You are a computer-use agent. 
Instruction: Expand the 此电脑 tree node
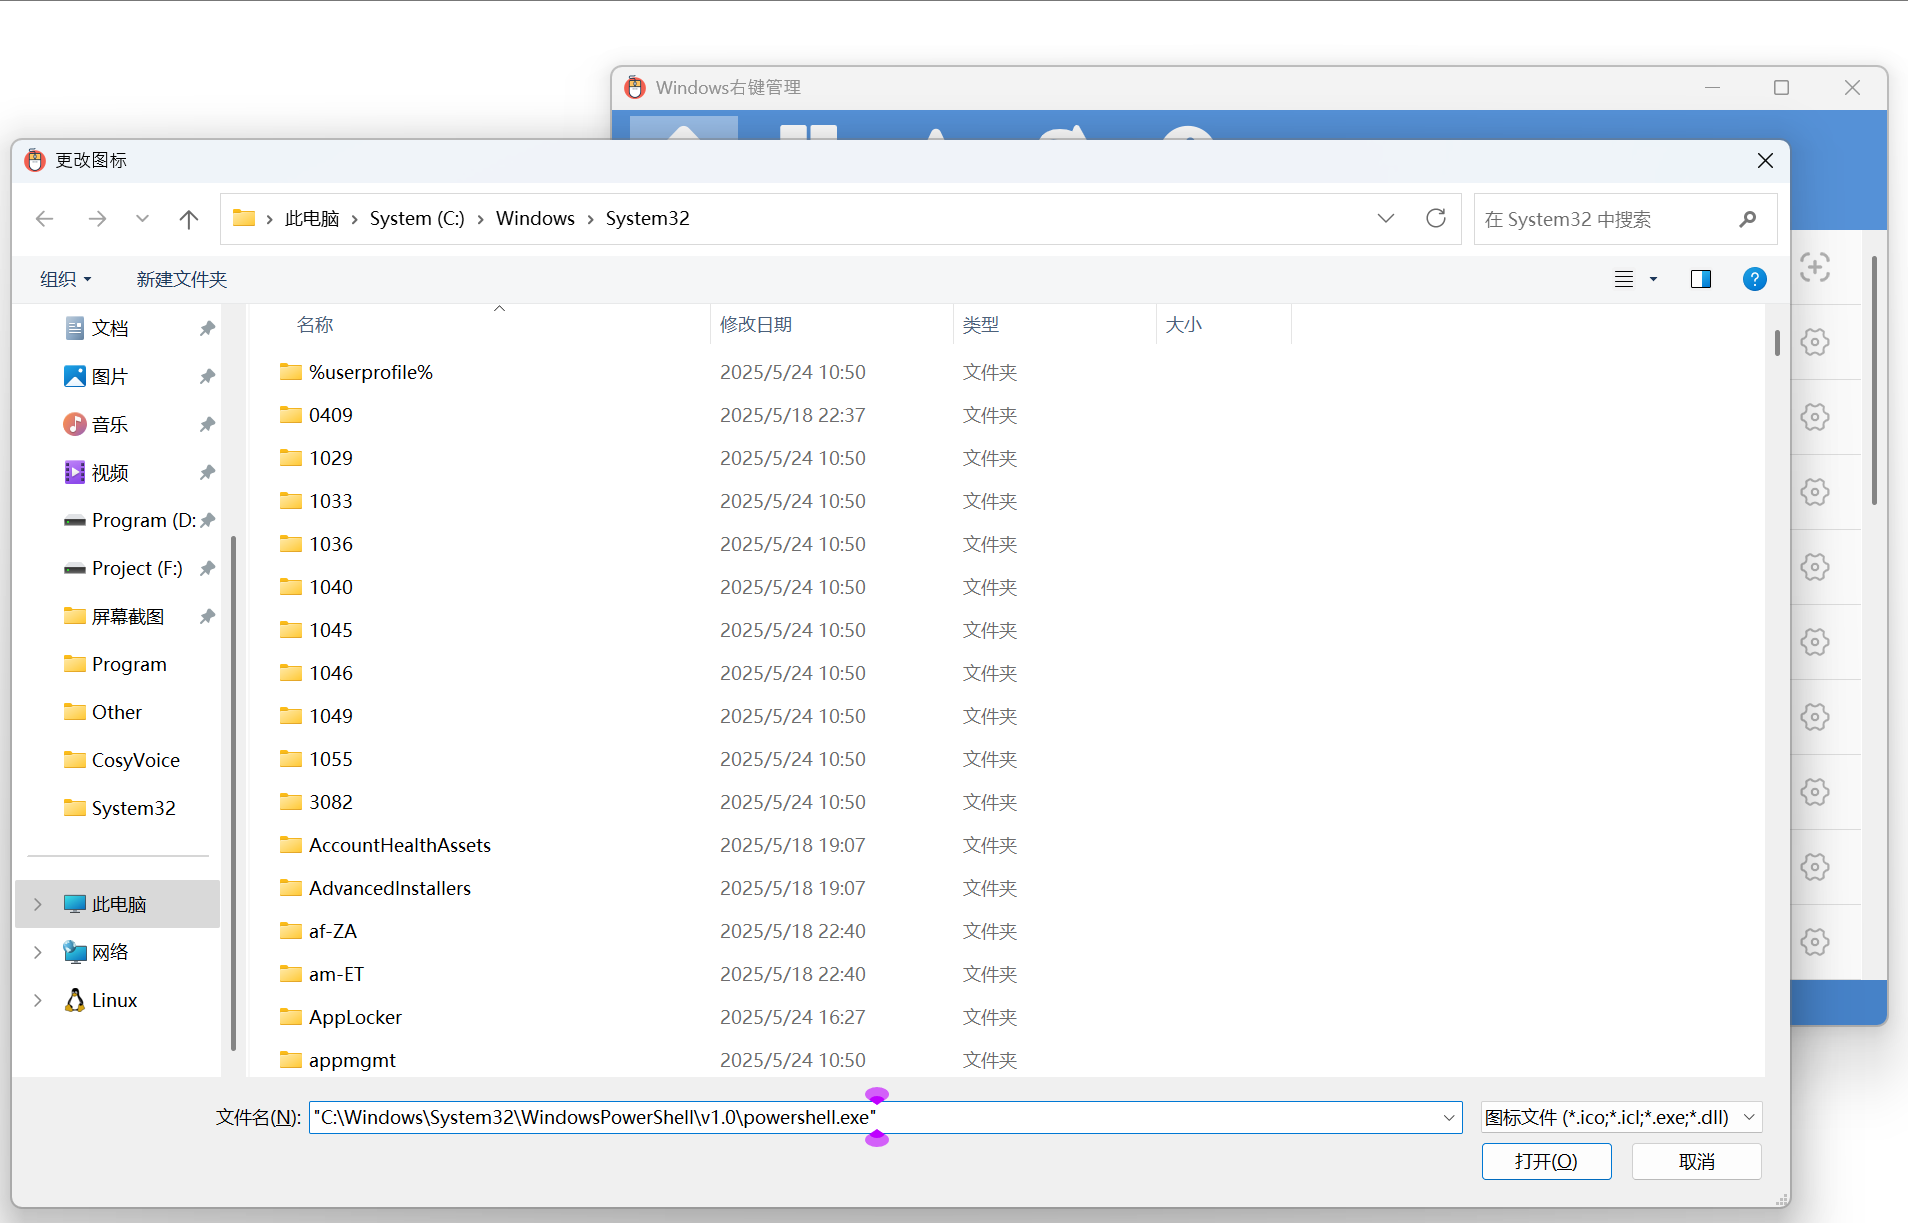[38, 904]
